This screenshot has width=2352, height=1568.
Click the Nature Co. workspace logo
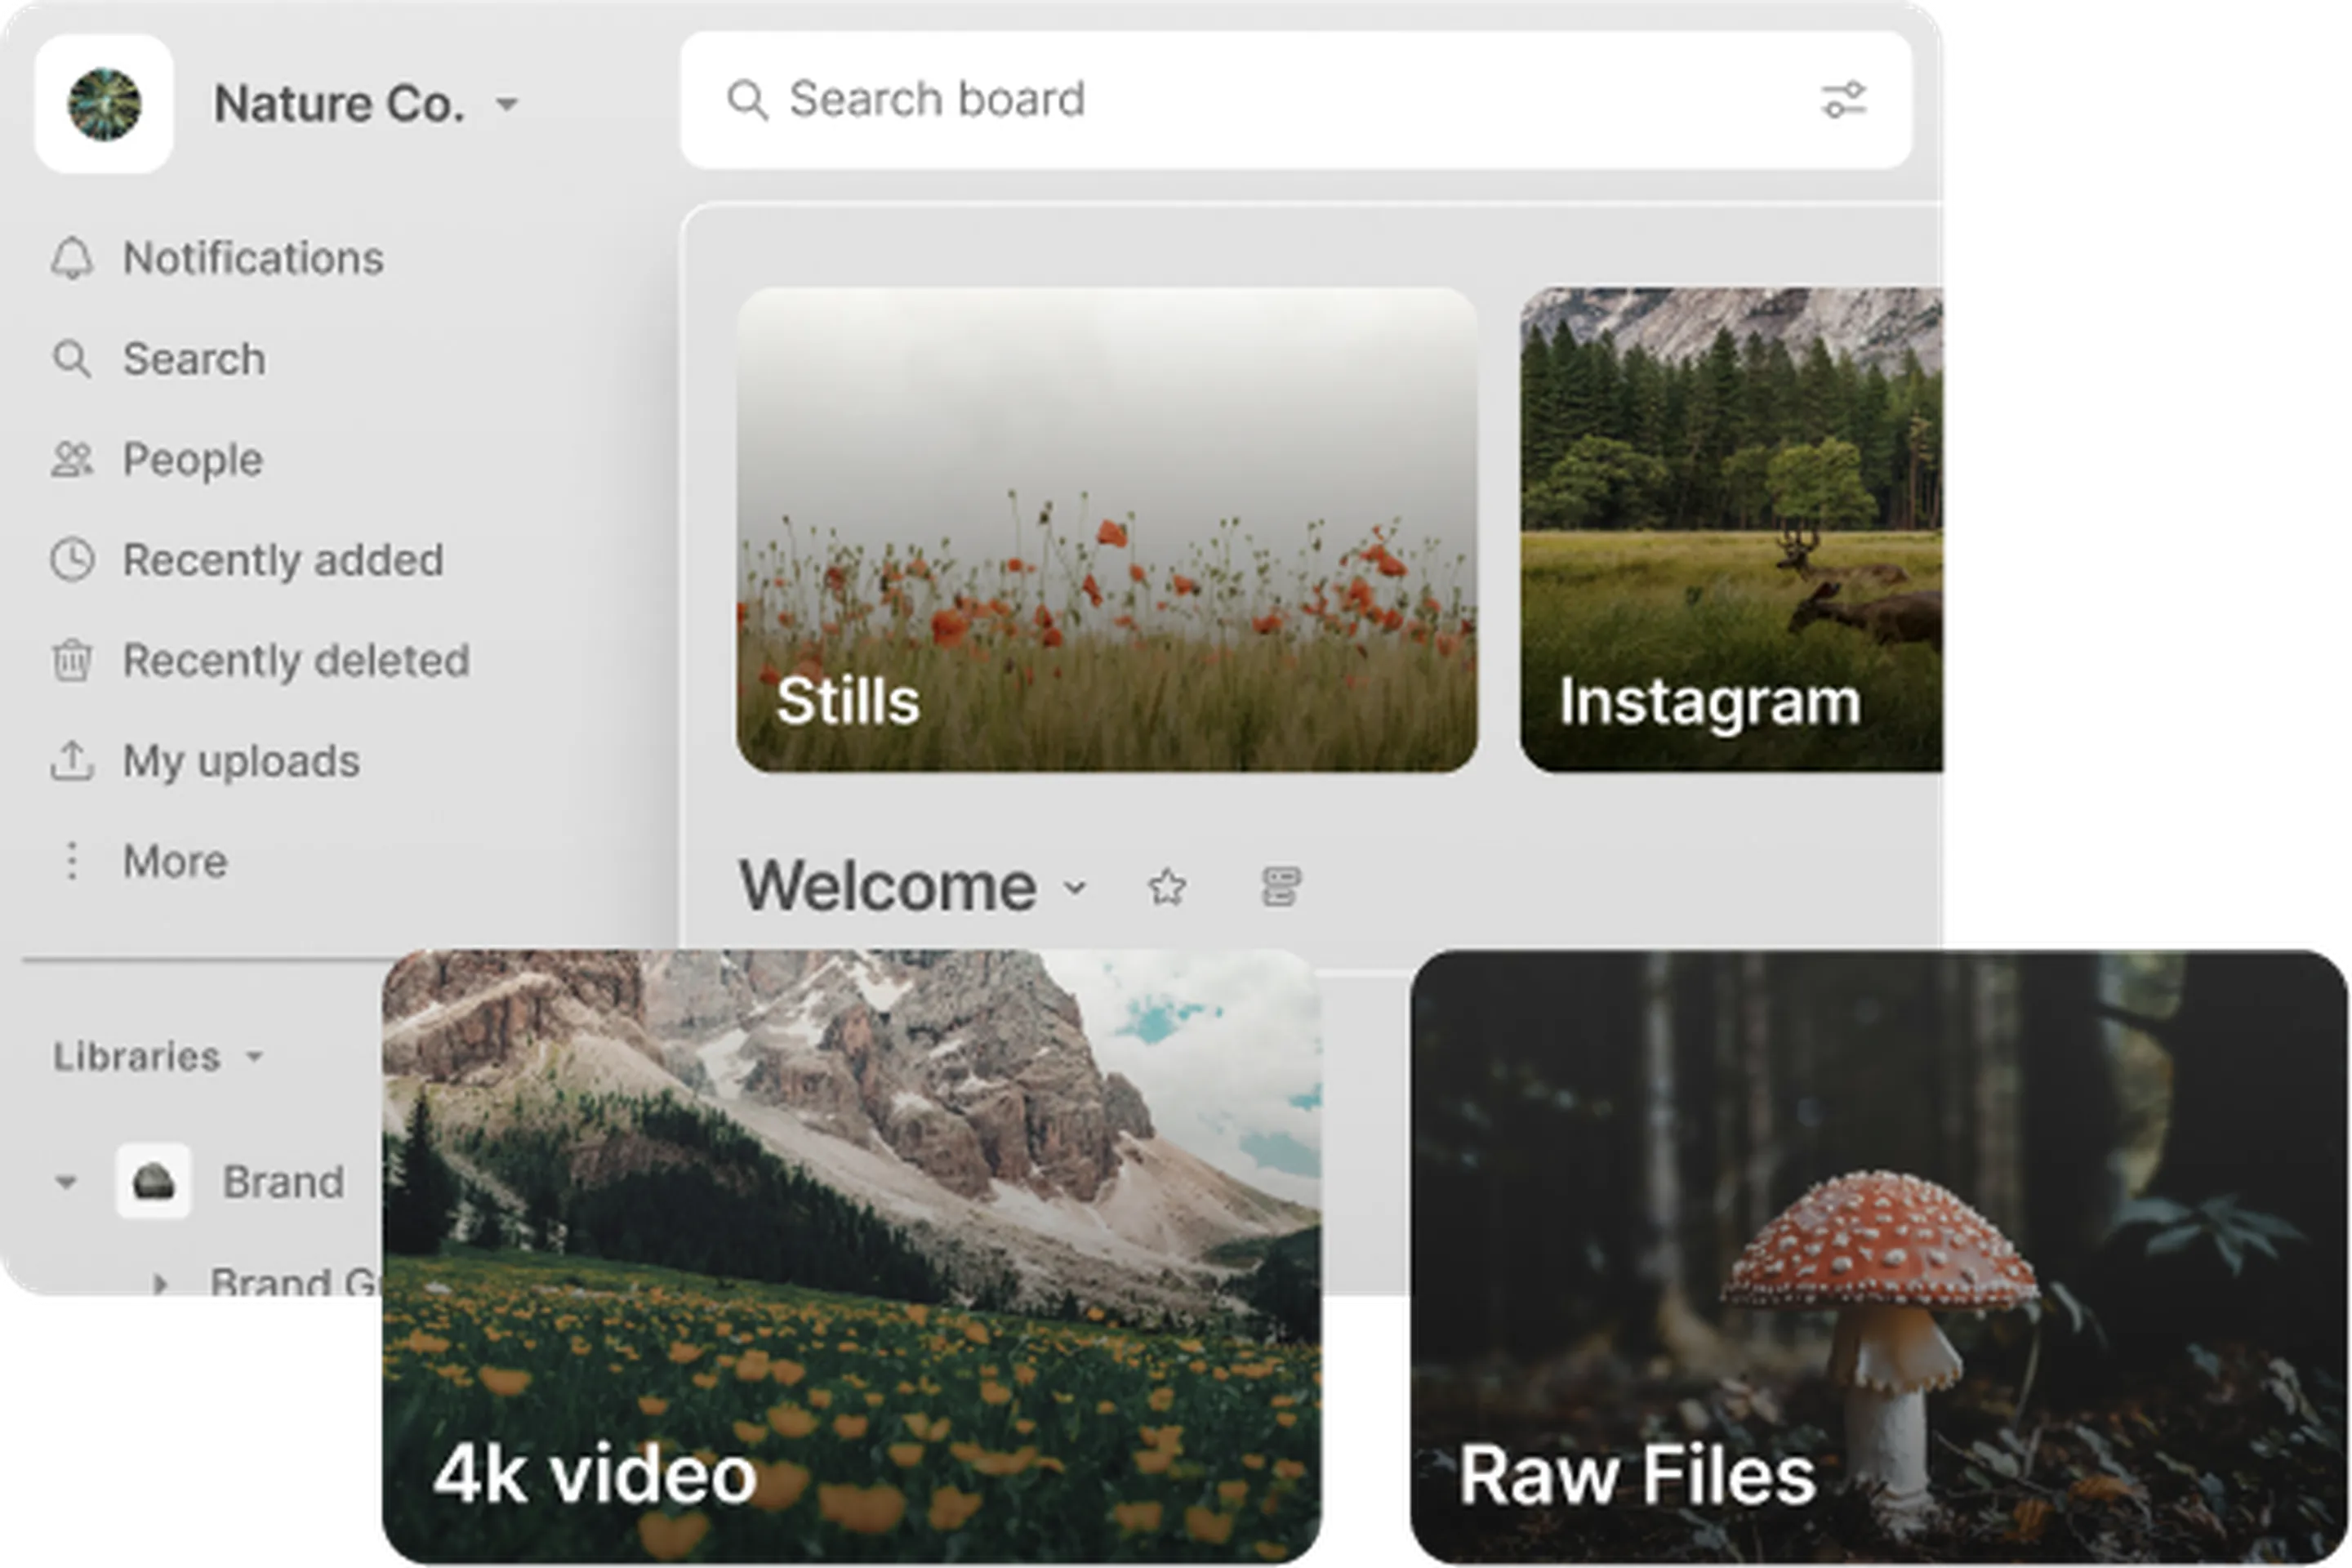coord(104,104)
